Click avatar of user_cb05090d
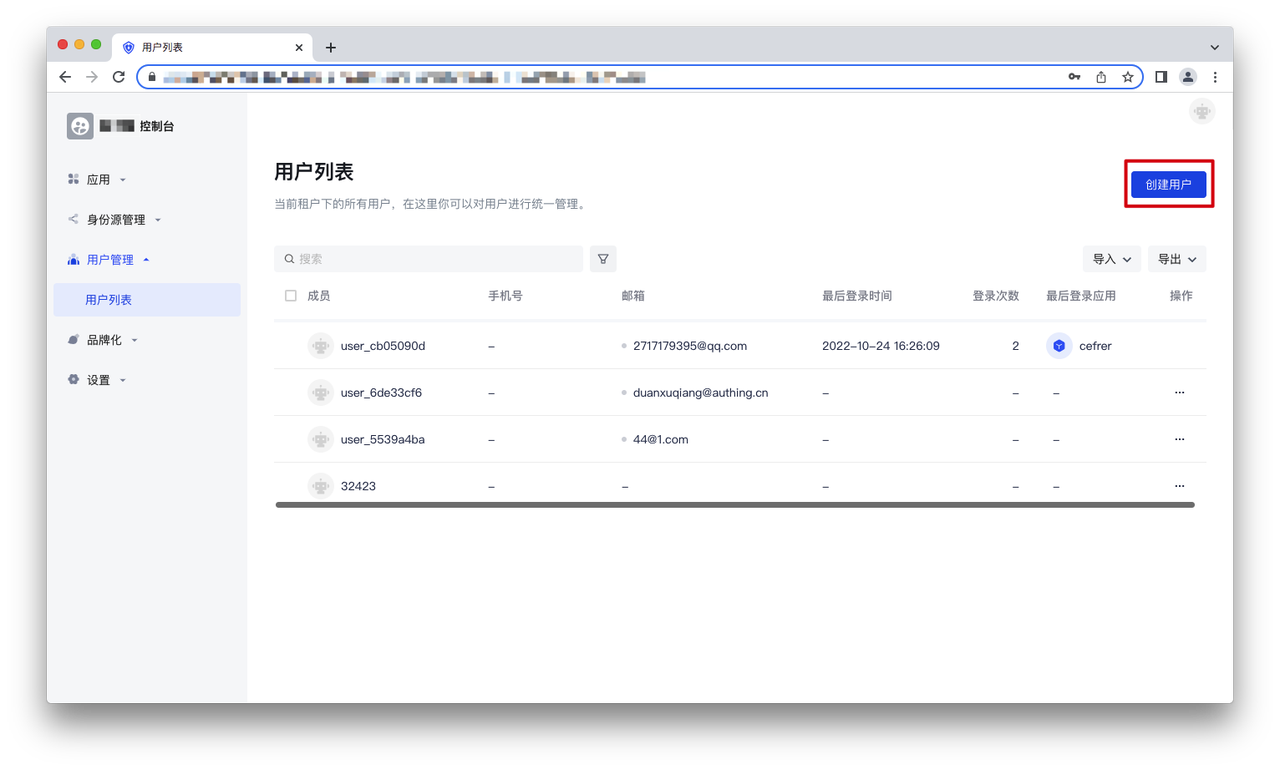 pos(320,346)
